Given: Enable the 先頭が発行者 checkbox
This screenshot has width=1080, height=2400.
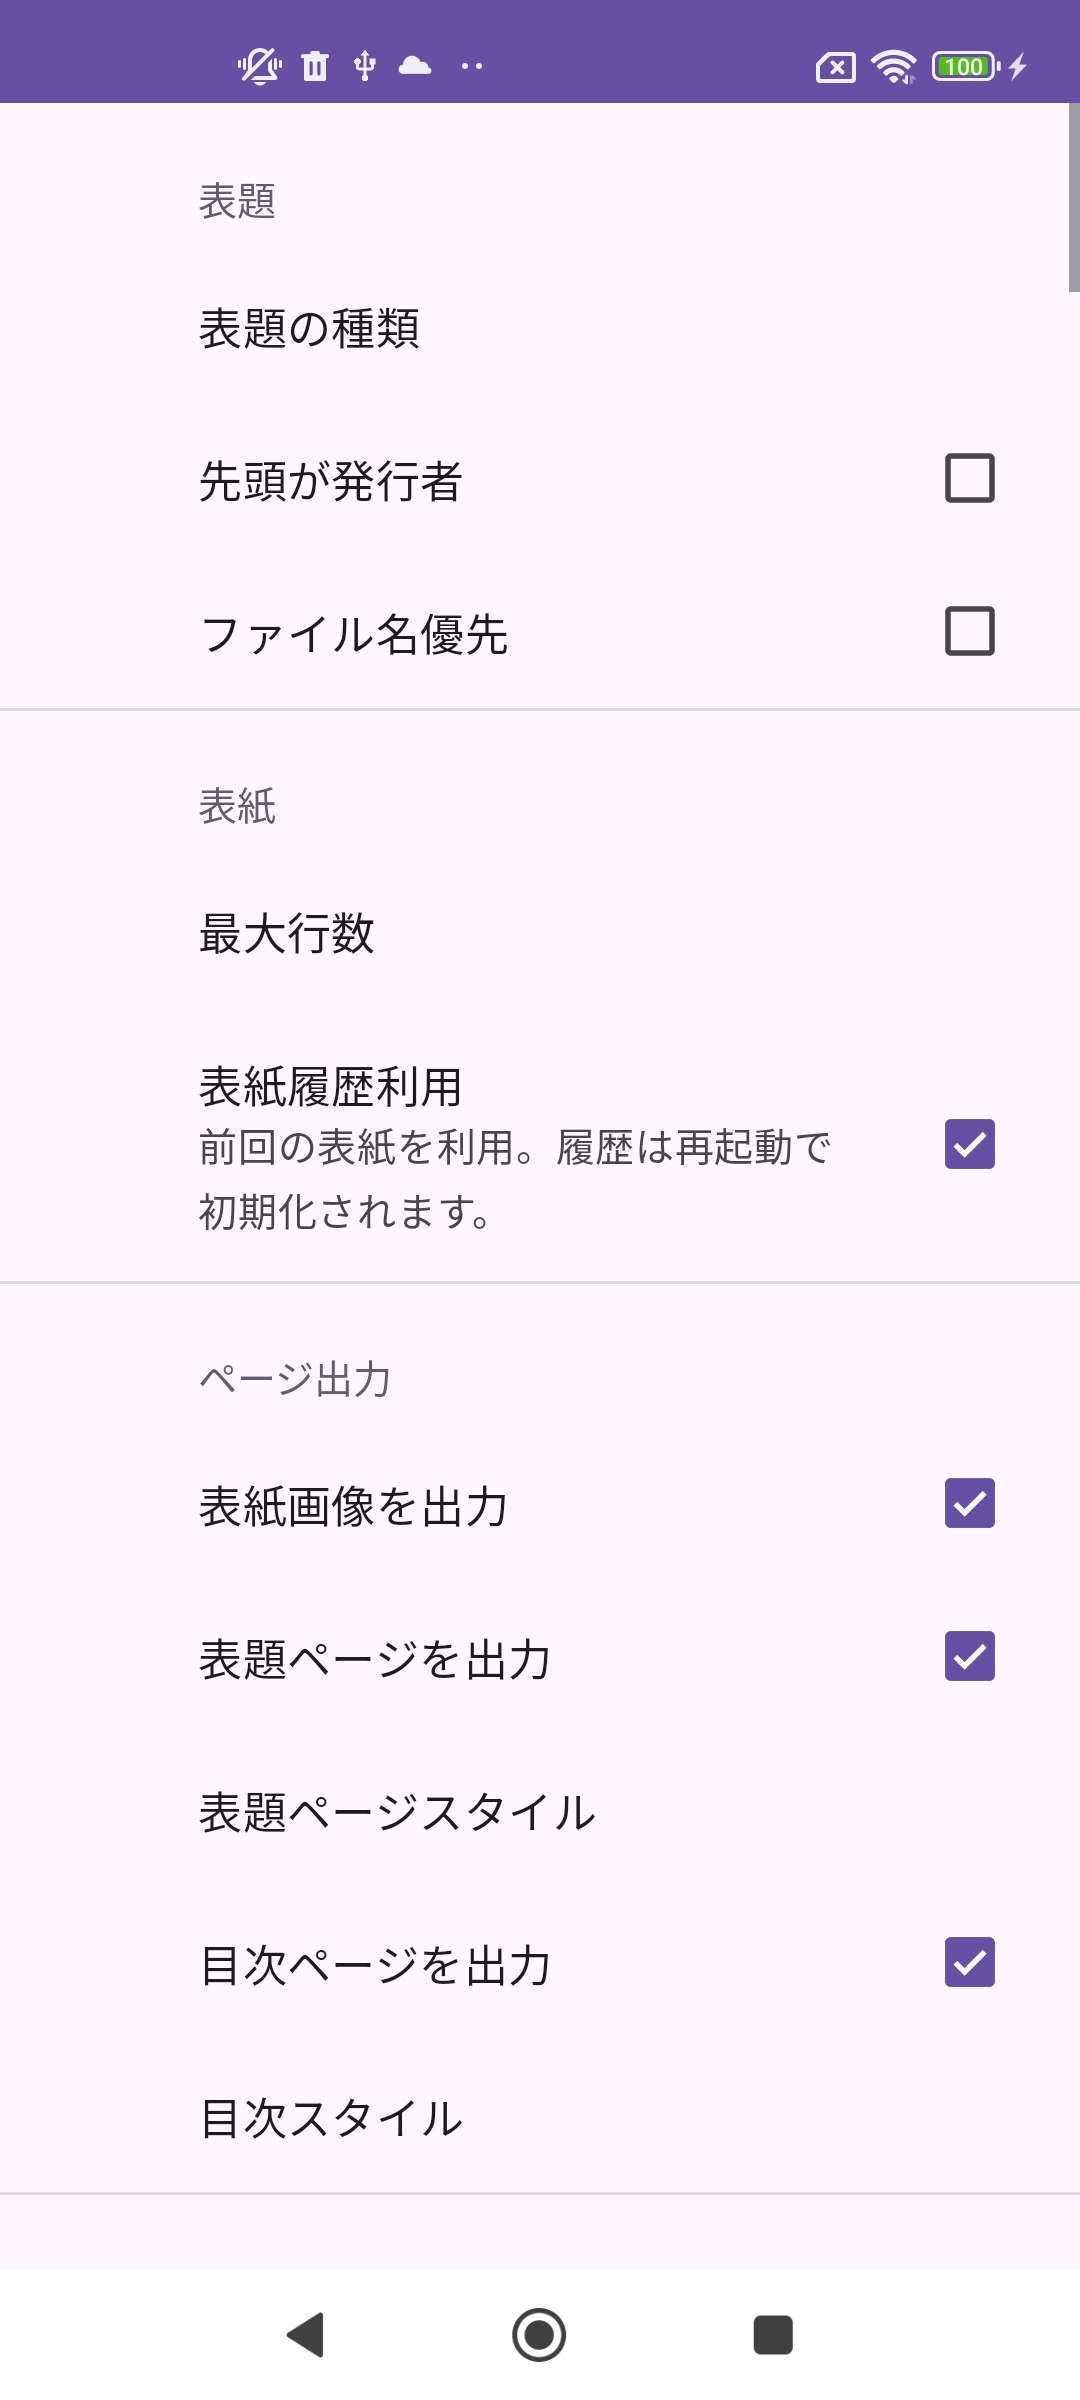Looking at the screenshot, I should pyautogui.click(x=969, y=478).
